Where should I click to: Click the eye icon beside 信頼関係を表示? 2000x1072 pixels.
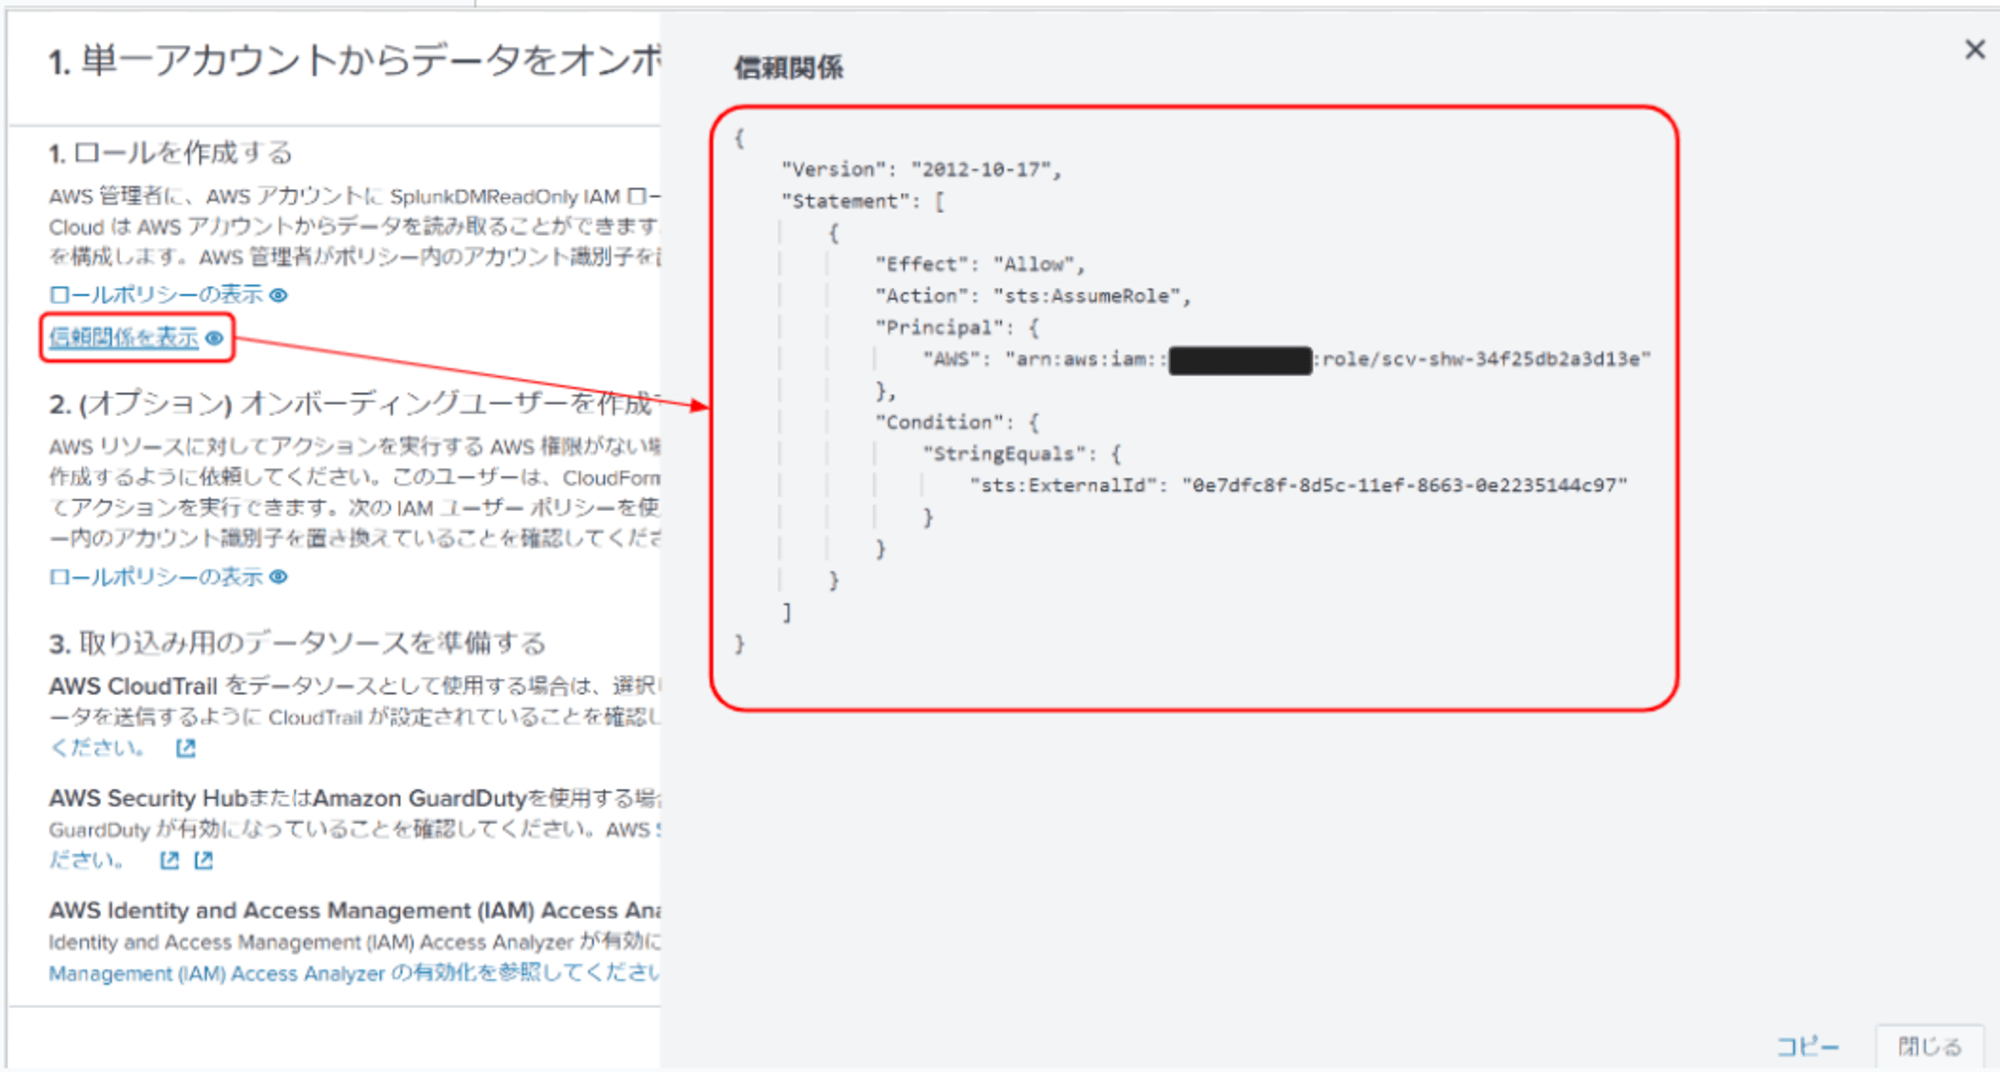214,338
